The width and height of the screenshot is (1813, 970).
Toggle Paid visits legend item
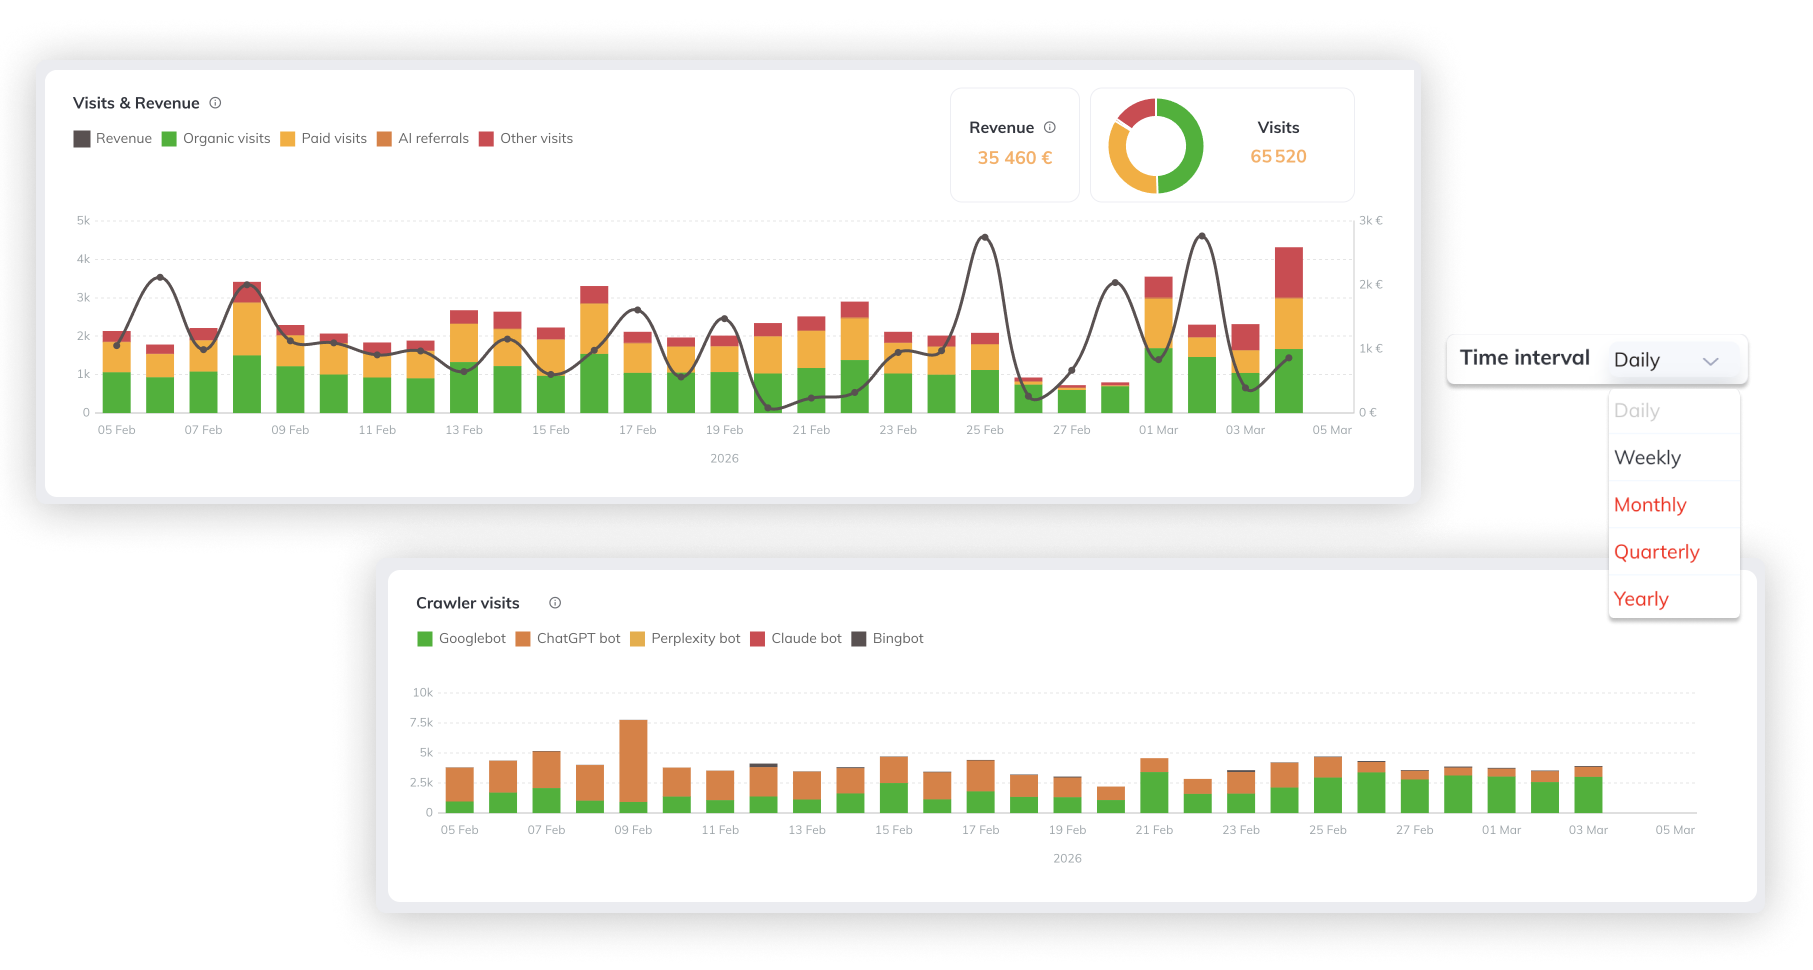pos(324,139)
